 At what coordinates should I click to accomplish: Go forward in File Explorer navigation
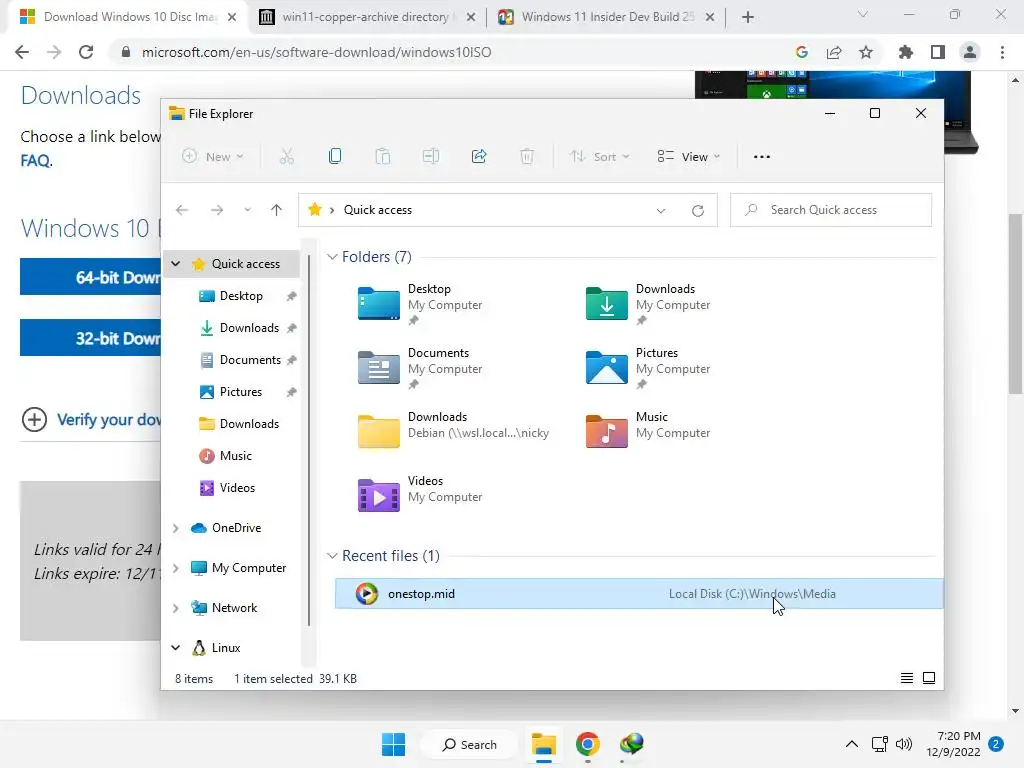coord(217,210)
